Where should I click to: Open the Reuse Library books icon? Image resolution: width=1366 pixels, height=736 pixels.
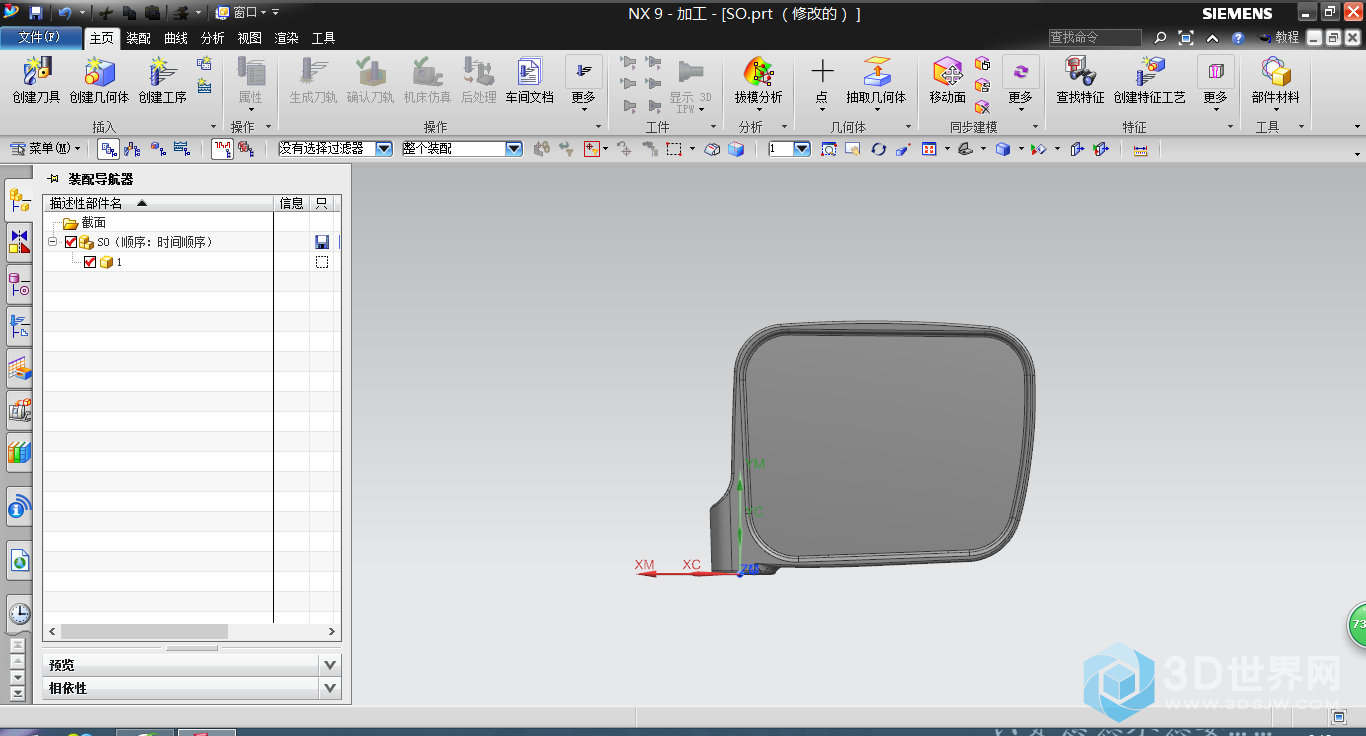point(19,452)
